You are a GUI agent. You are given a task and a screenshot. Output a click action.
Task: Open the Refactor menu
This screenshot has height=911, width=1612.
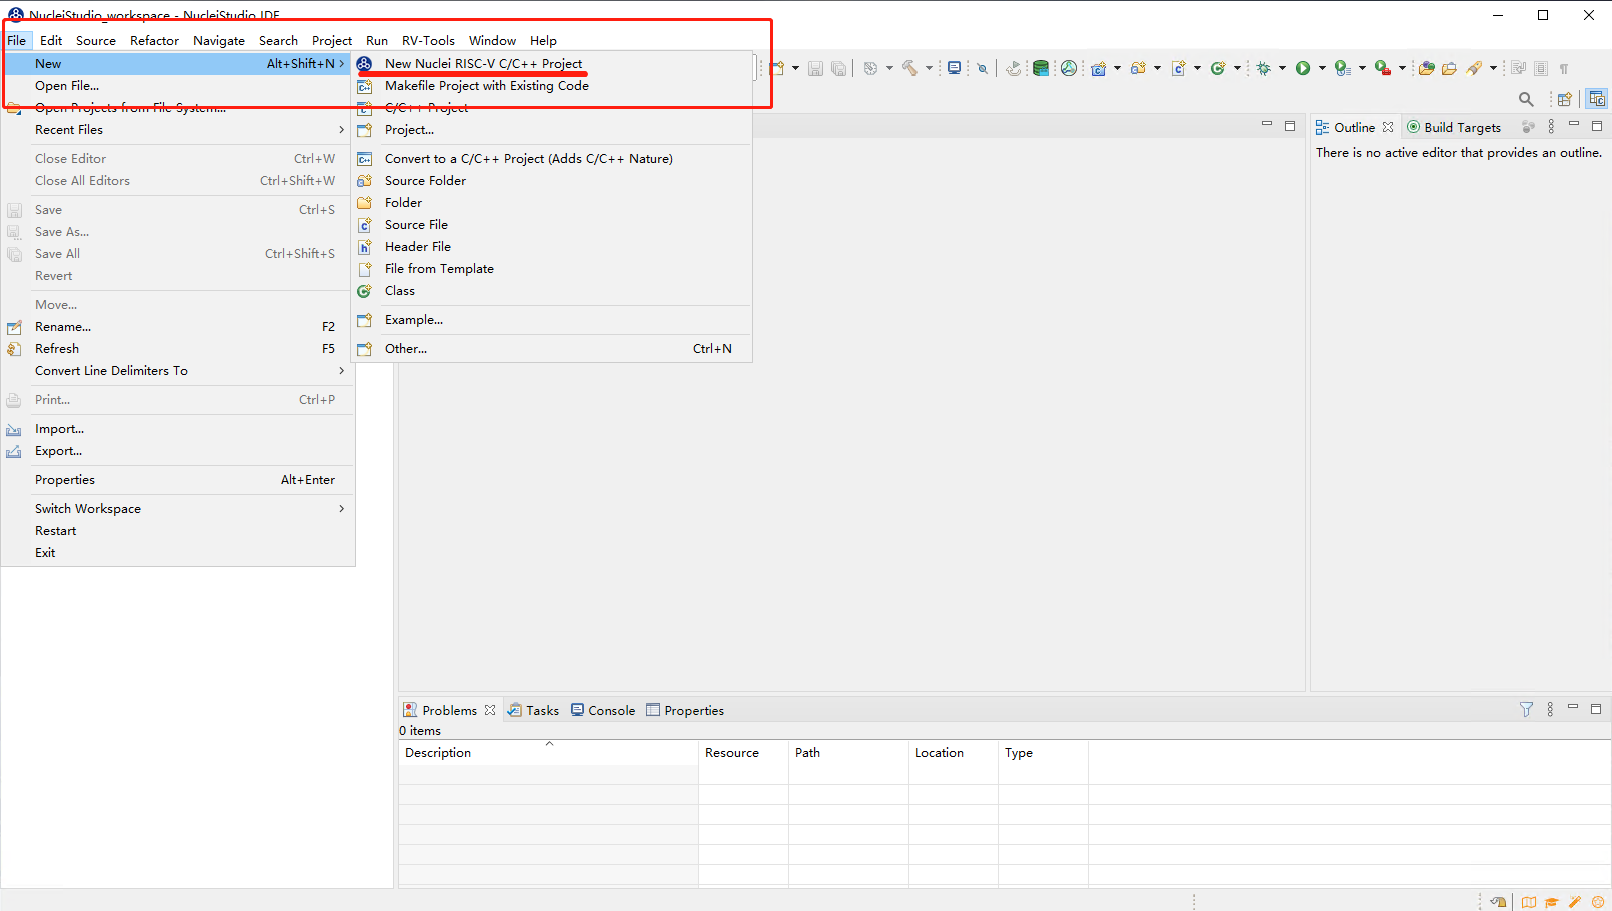(154, 41)
